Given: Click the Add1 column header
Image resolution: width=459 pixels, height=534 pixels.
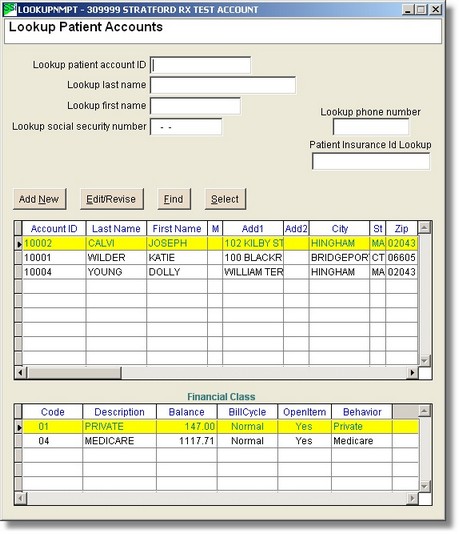Looking at the screenshot, I should 253,229.
